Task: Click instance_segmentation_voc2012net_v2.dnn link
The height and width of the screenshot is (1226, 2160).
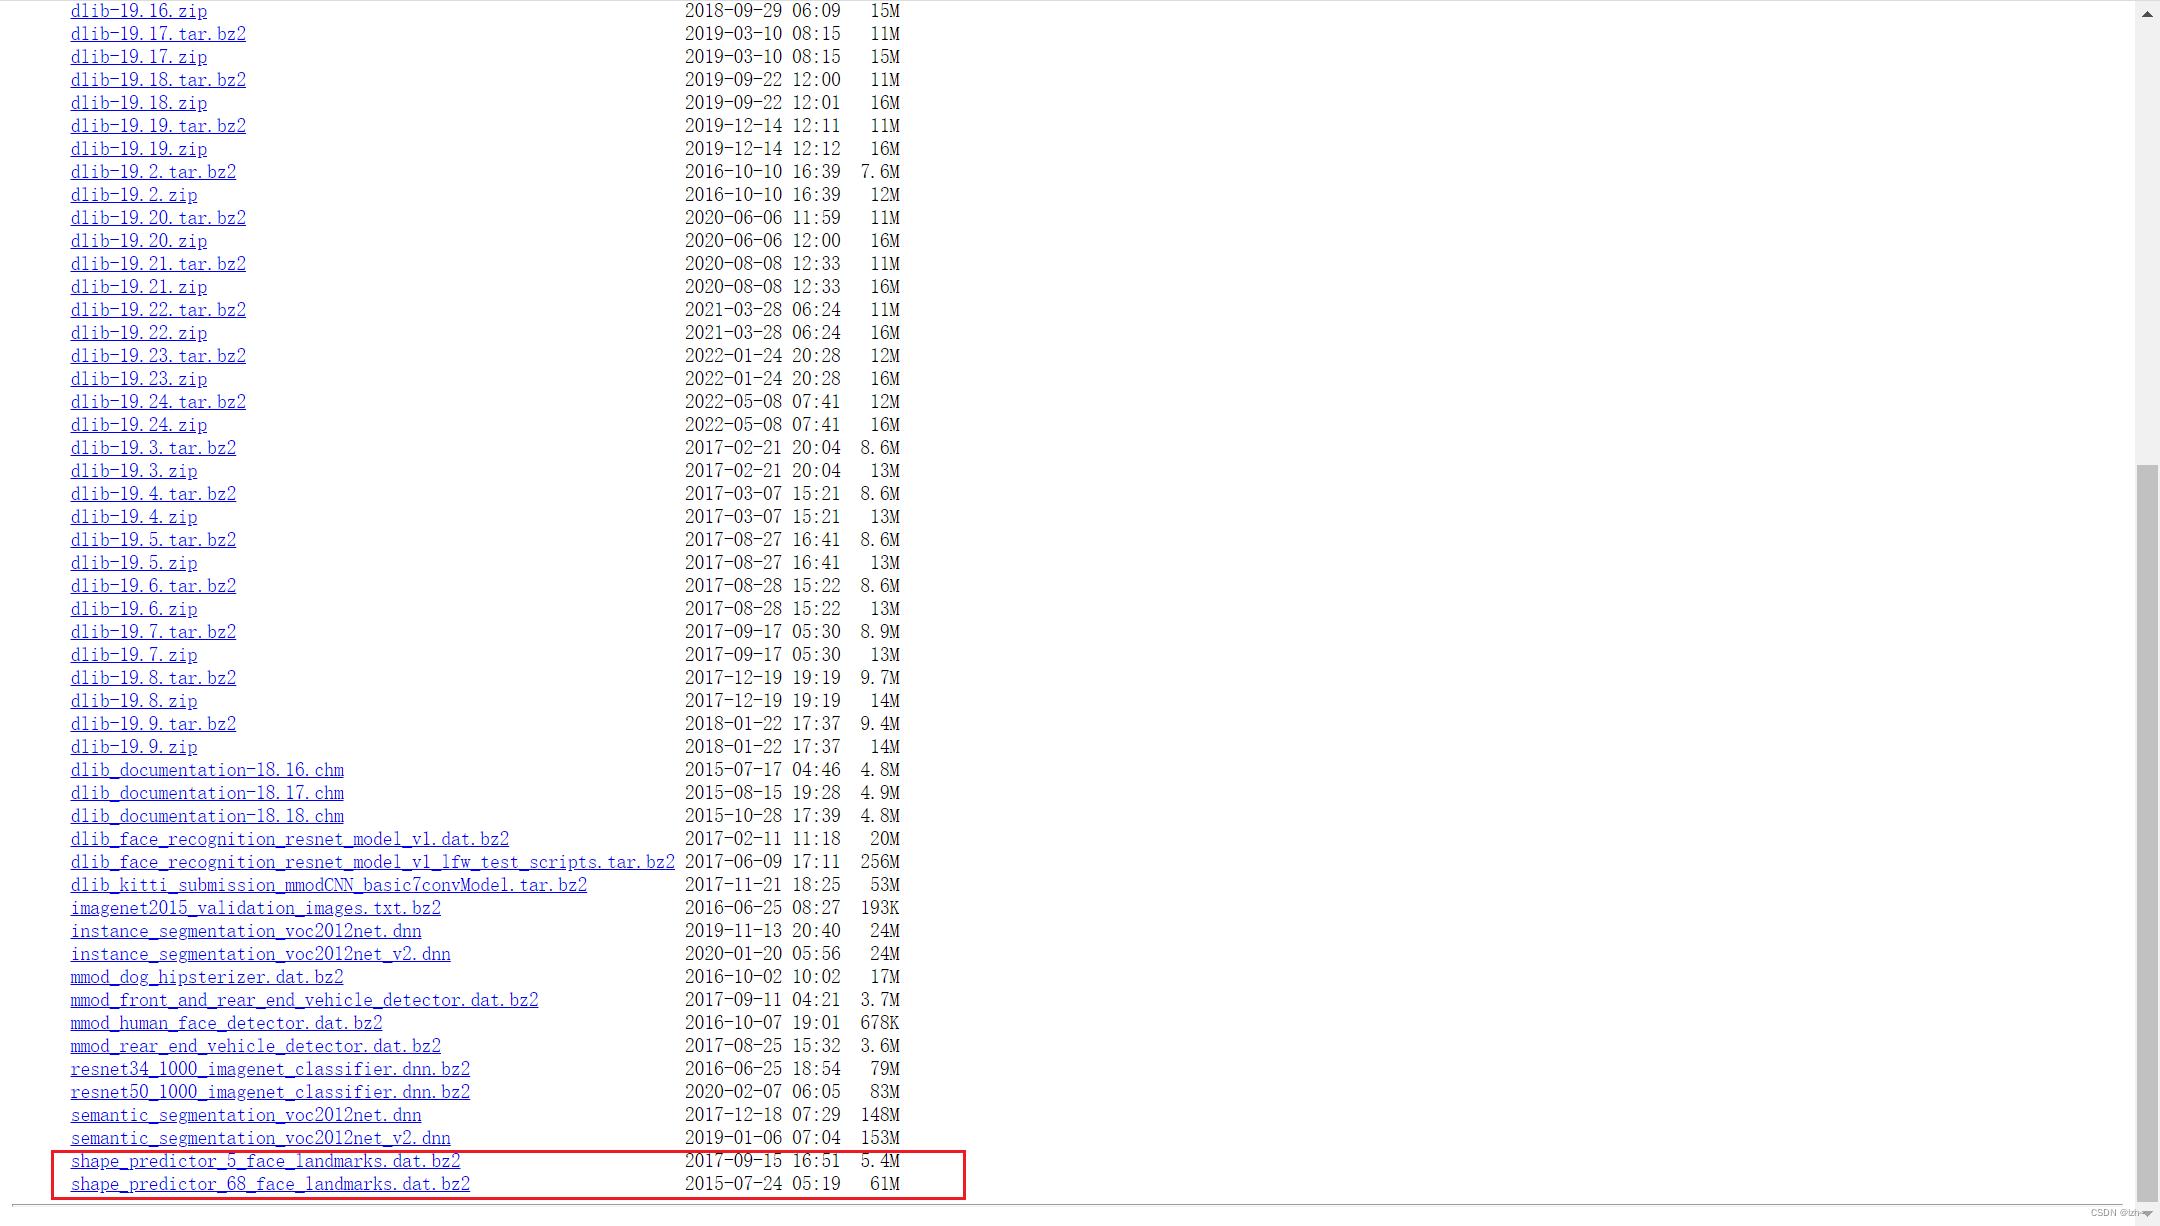Action: [261, 954]
